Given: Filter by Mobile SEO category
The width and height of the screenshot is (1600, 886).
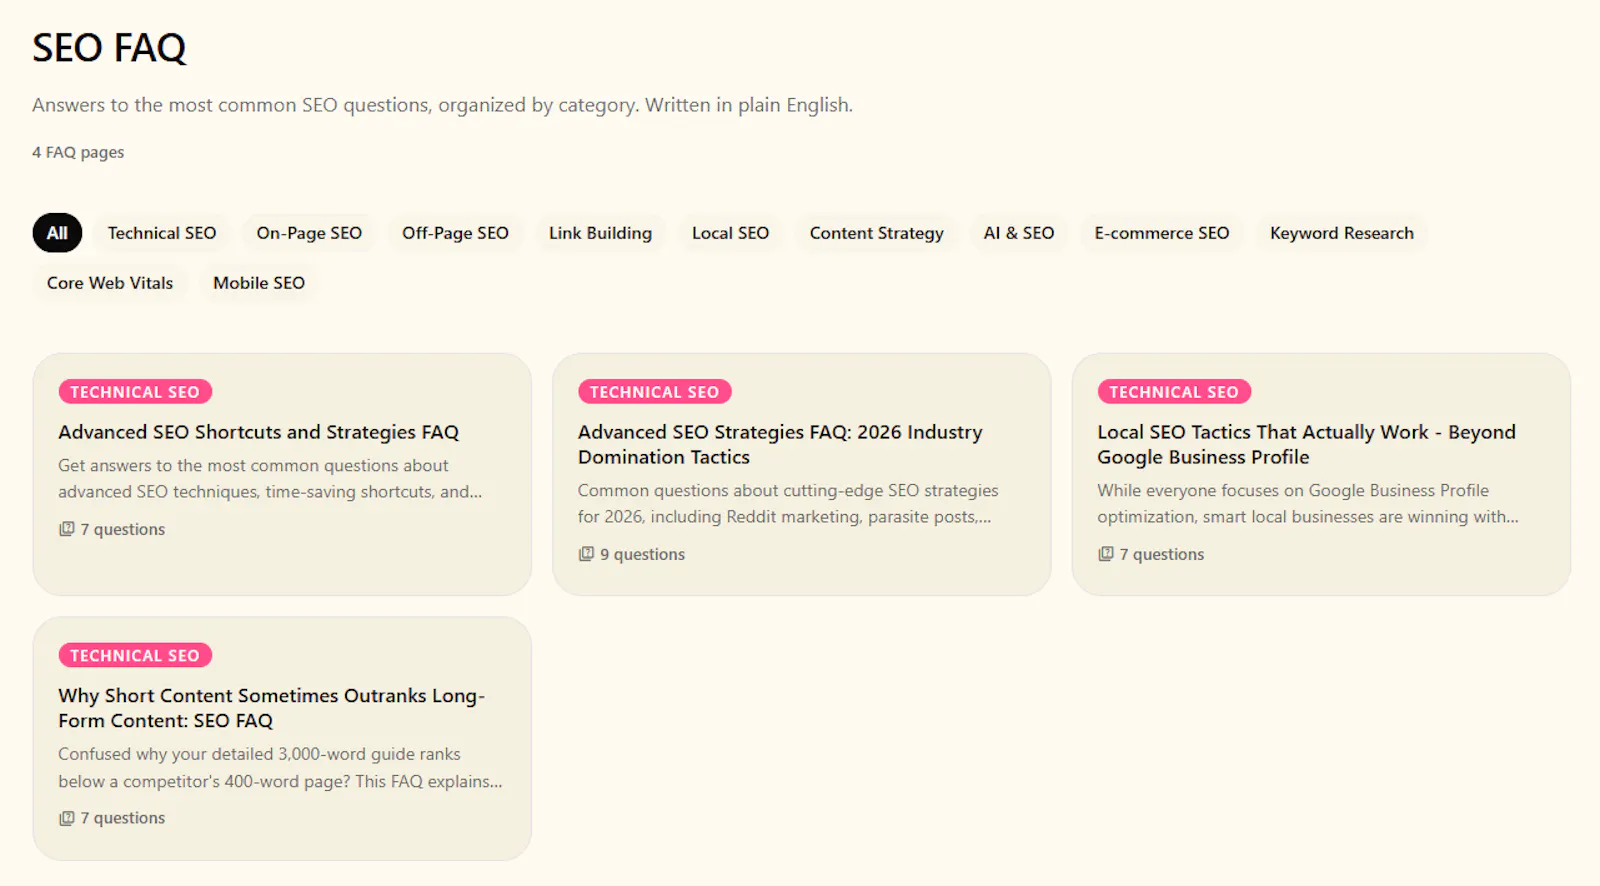Looking at the screenshot, I should tap(259, 283).
